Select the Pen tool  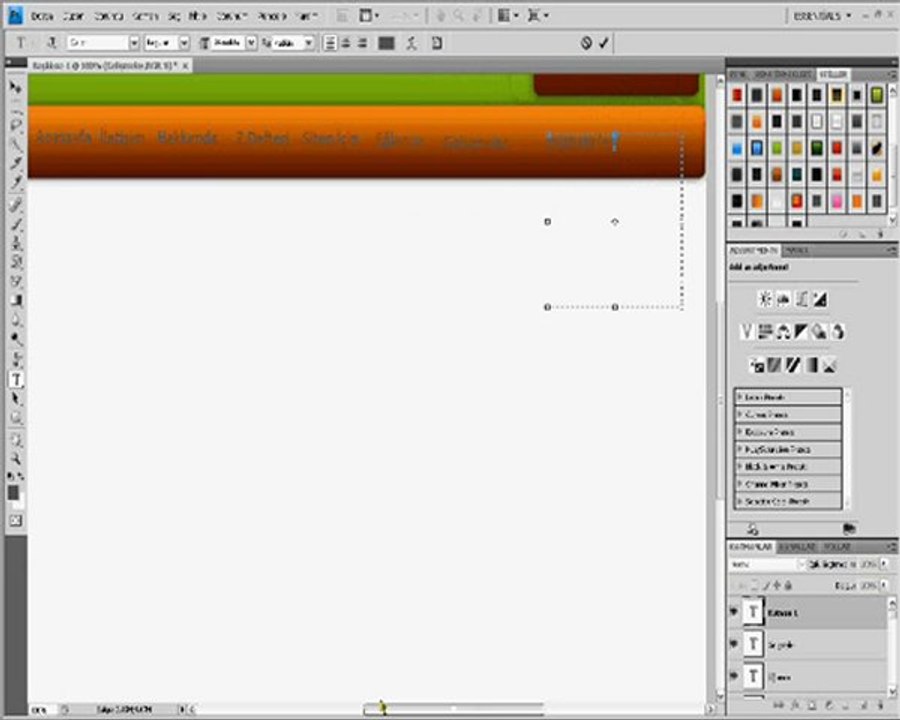click(16, 359)
